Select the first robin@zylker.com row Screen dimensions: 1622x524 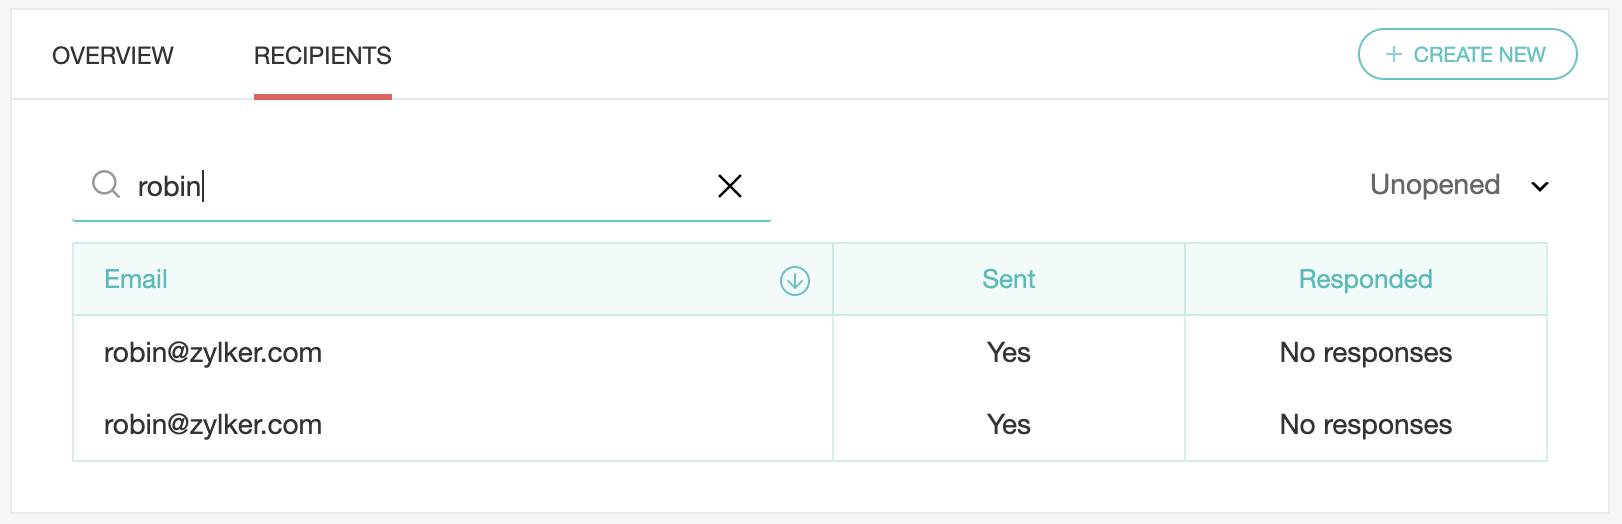(x=213, y=353)
